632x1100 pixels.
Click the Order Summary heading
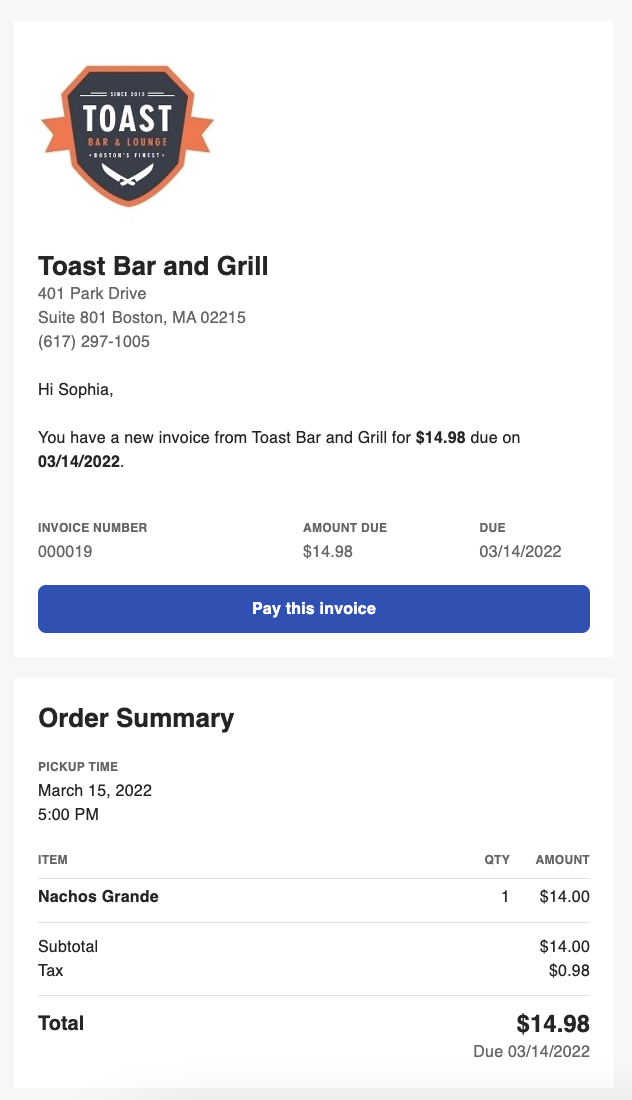point(135,718)
